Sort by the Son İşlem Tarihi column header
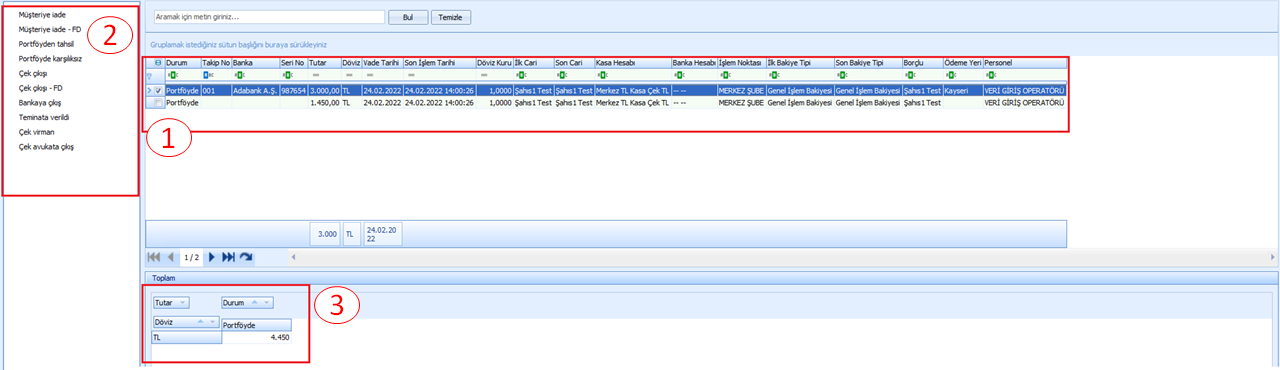Screen dimensions: 1280x370 click(x=439, y=62)
